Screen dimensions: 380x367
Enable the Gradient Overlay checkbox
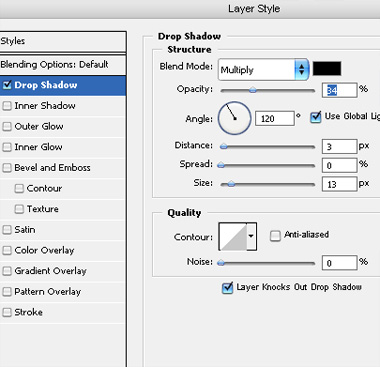click(7, 271)
